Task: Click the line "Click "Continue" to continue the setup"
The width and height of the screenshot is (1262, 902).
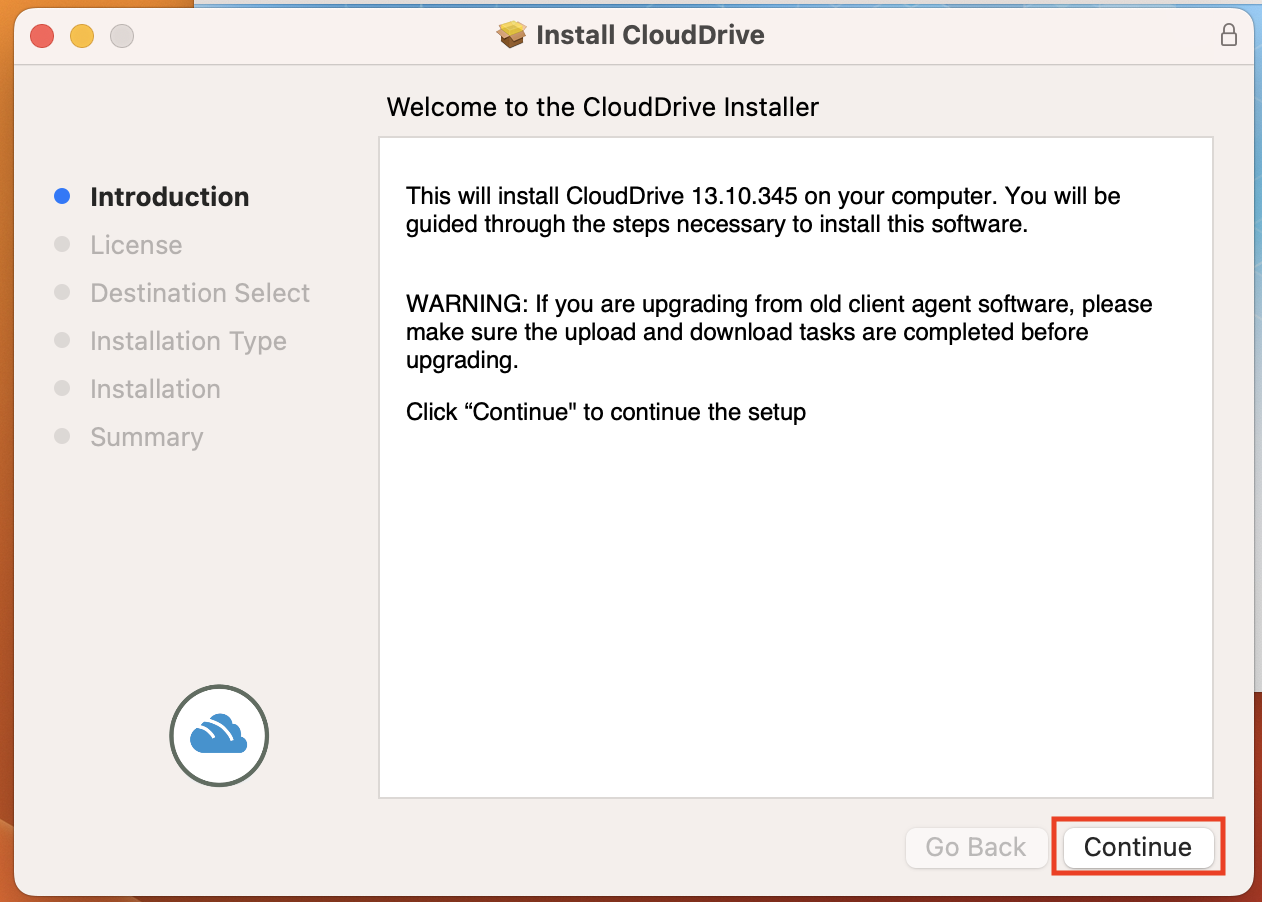Action: pos(606,412)
